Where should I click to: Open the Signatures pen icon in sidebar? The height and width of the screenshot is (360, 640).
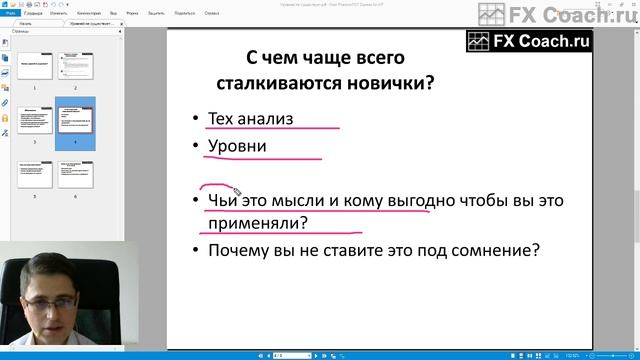click(x=5, y=133)
